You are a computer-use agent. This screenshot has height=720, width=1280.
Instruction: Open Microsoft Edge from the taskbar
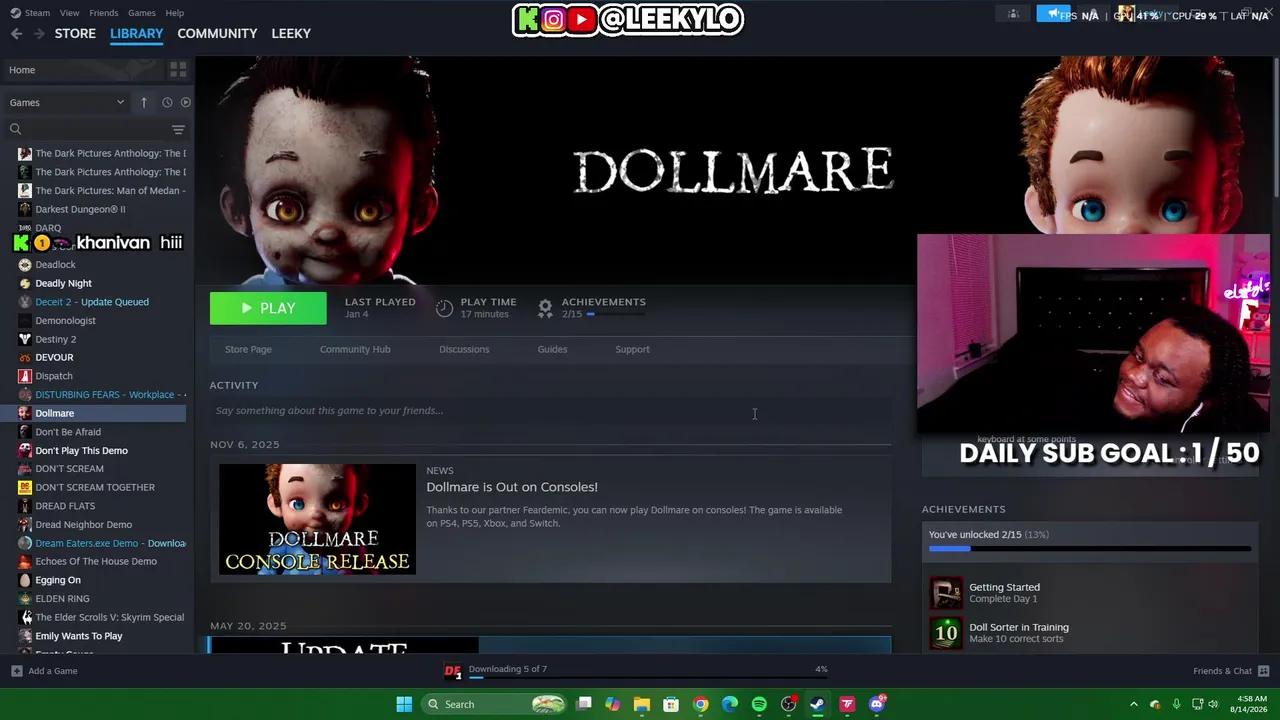730,704
